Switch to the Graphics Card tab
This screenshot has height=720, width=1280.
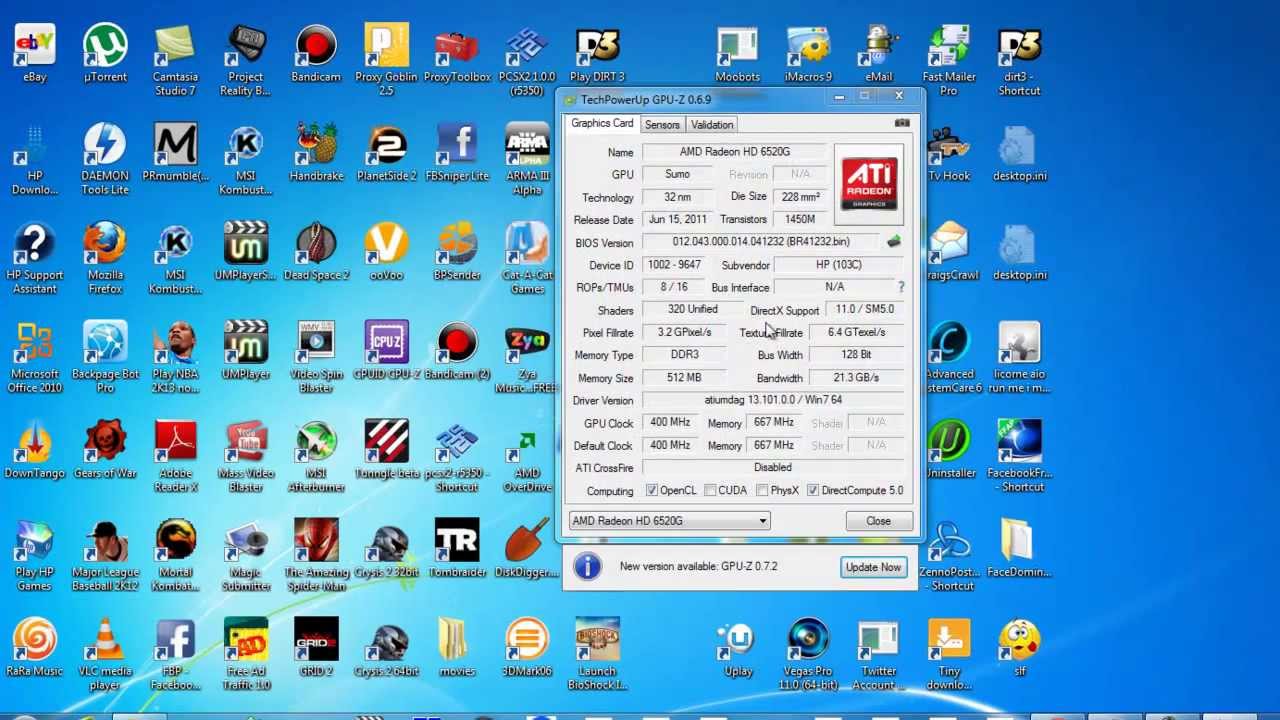602,123
